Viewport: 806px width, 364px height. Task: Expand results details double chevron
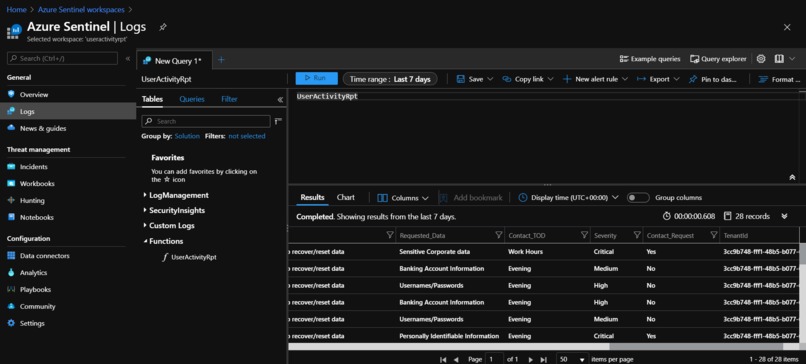(x=784, y=216)
